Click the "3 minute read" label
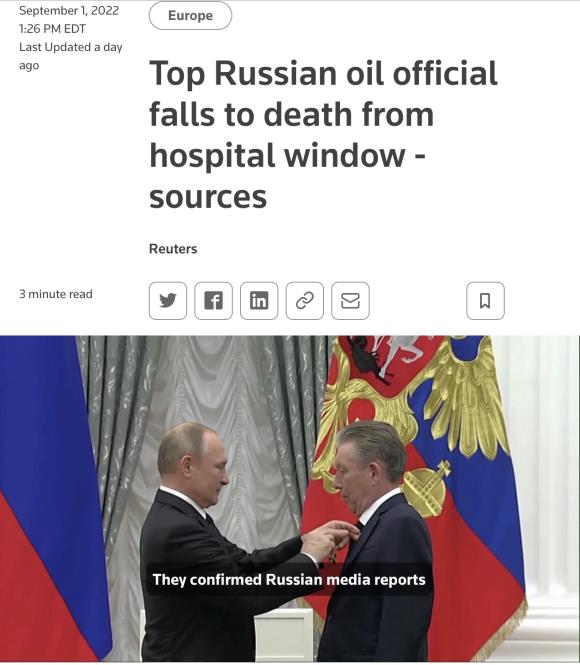The image size is (580, 665). point(56,294)
